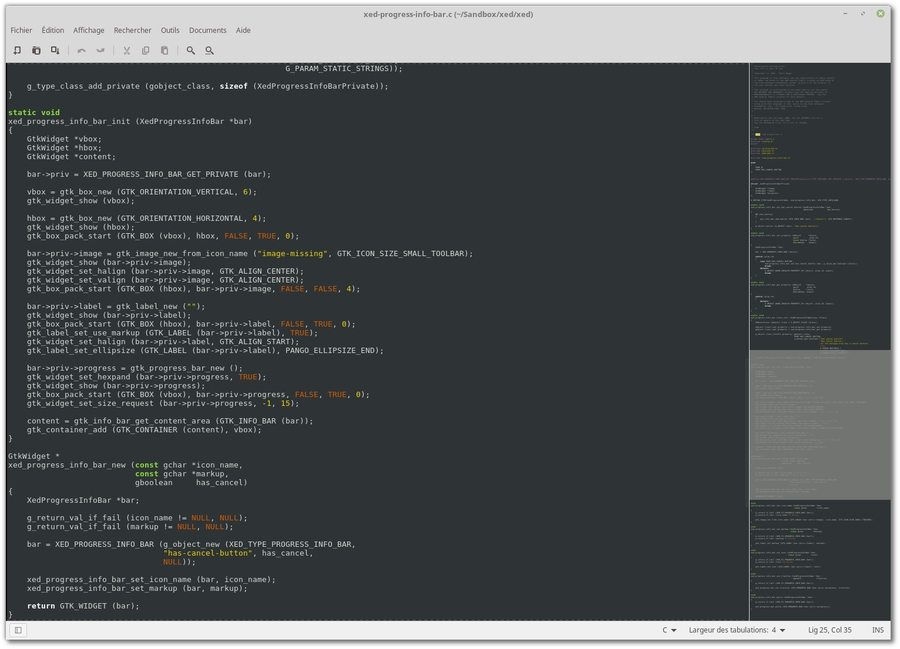Click the Copy icon in toolbar

tap(145, 50)
